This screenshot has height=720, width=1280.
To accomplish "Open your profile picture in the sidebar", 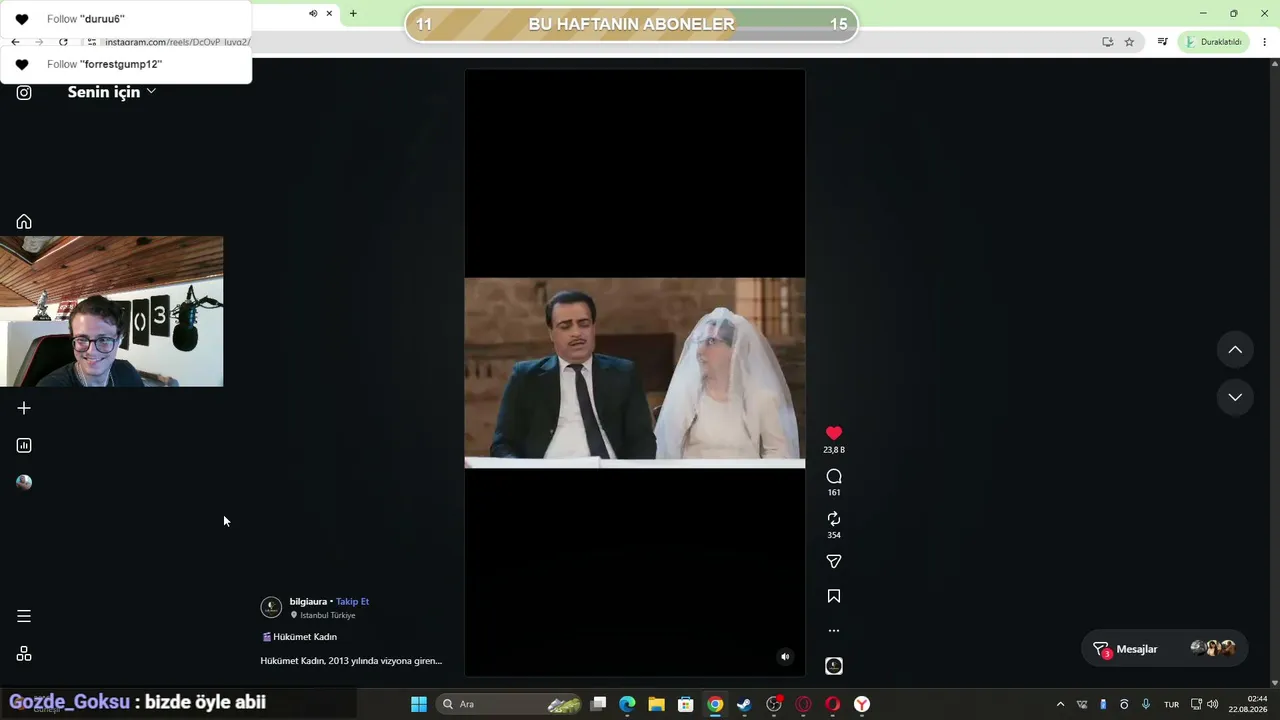I will pyautogui.click(x=24, y=482).
